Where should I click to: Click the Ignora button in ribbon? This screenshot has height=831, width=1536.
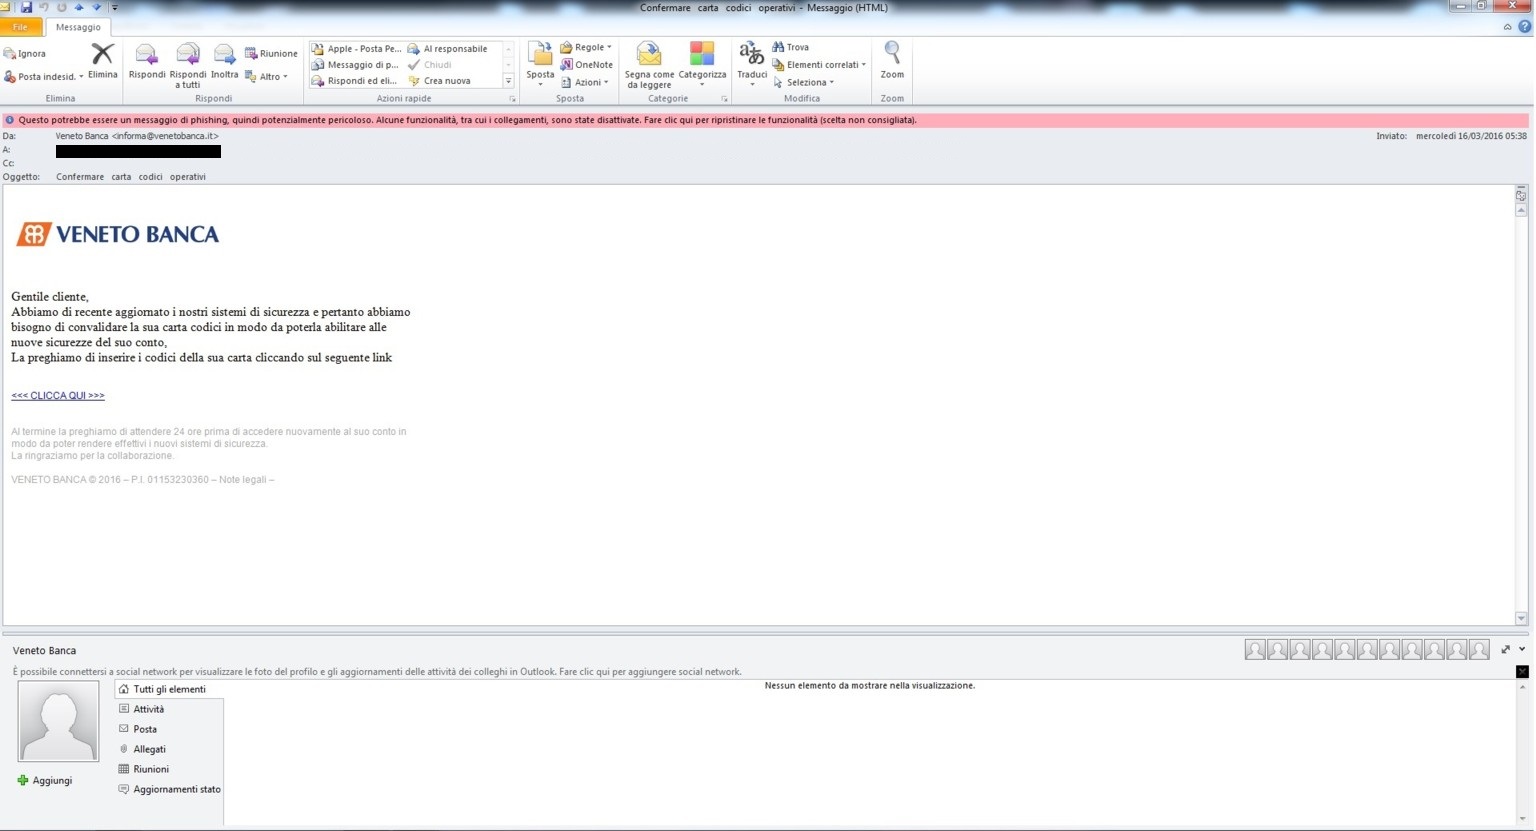click(x=25, y=54)
